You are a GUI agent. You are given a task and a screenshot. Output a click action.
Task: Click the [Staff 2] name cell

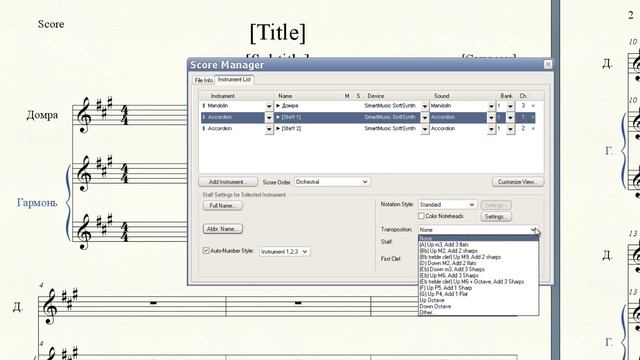291,129
